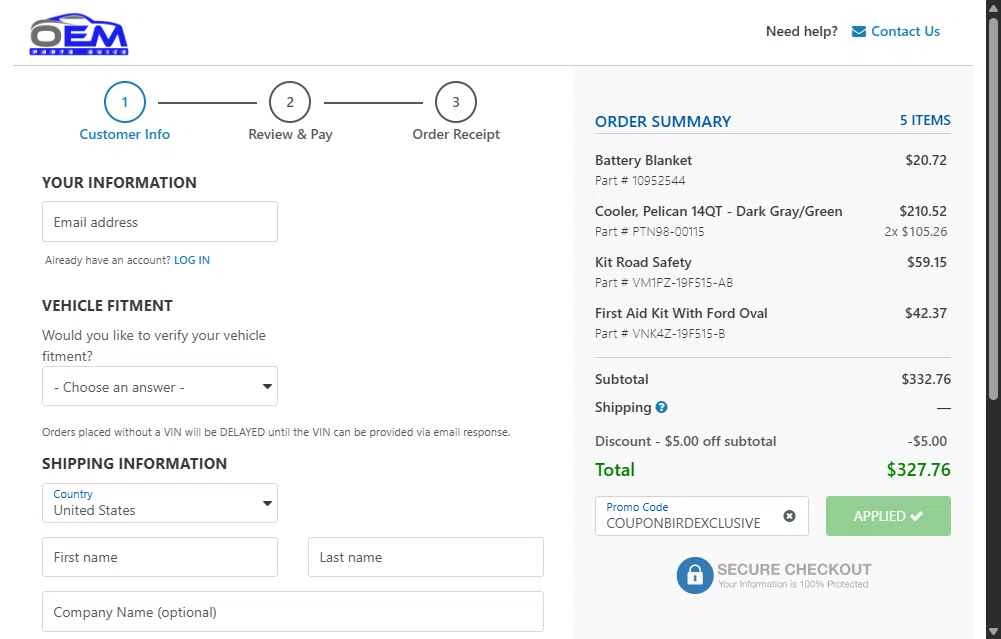The image size is (1001, 639).
Task: Click the scrollbar down arrow
Action: [993, 633]
